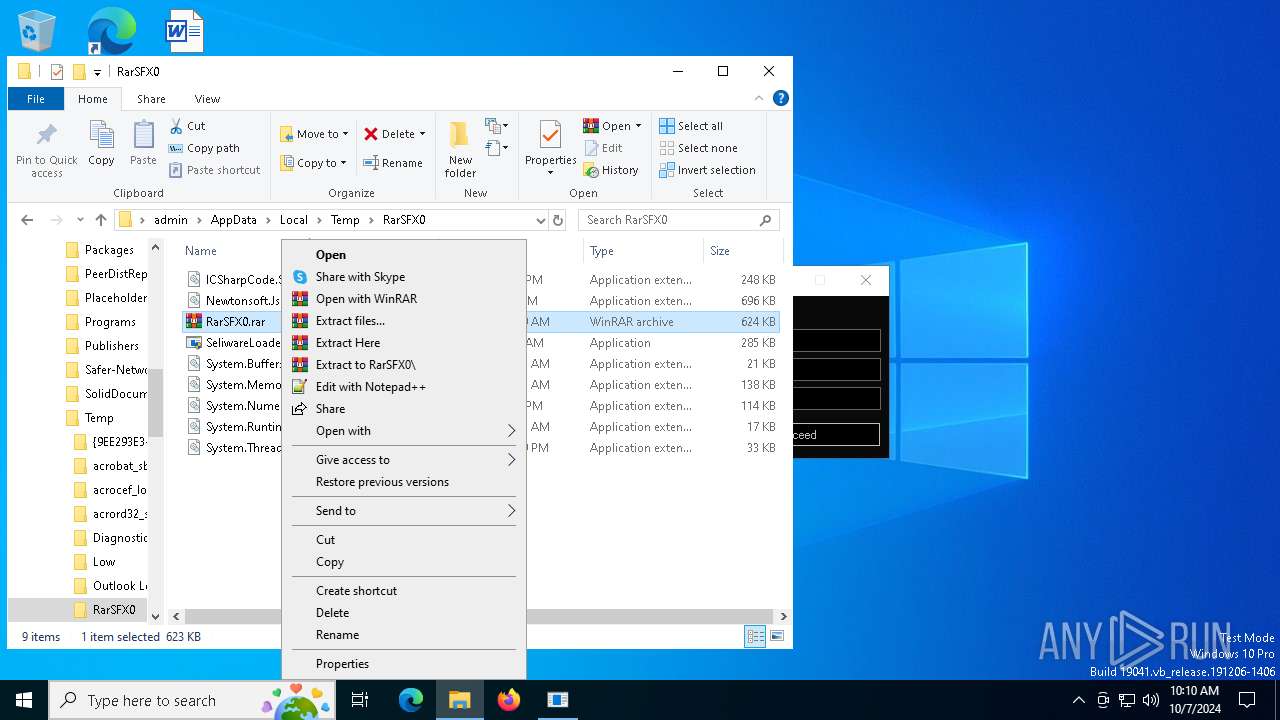Click the Search RarSFX0 field
1280x720 pixels.
pos(678,220)
